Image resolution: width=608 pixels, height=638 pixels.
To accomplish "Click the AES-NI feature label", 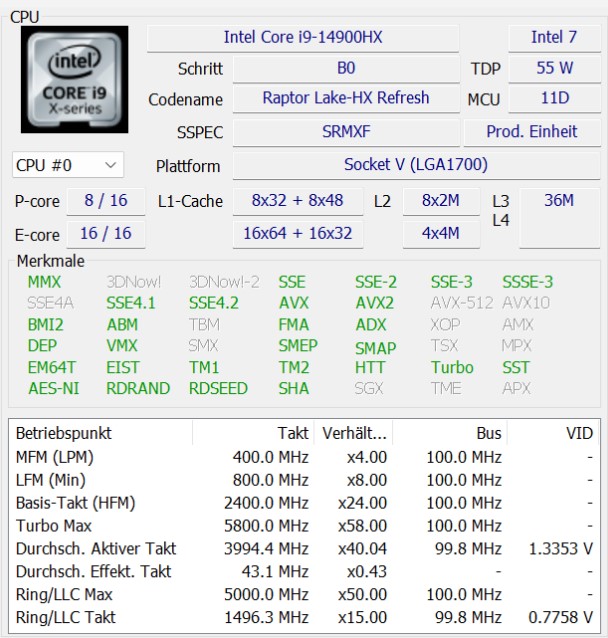I will click(54, 389).
